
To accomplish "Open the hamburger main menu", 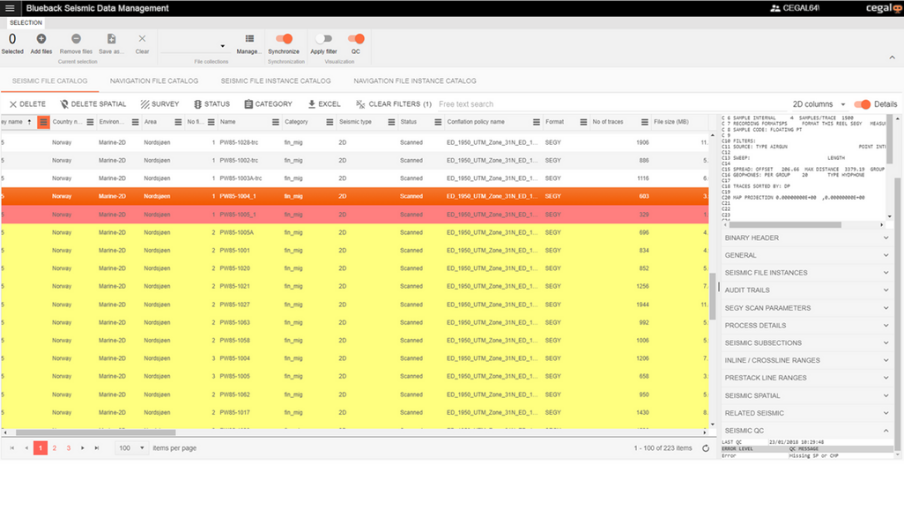I will pos(10,8).
